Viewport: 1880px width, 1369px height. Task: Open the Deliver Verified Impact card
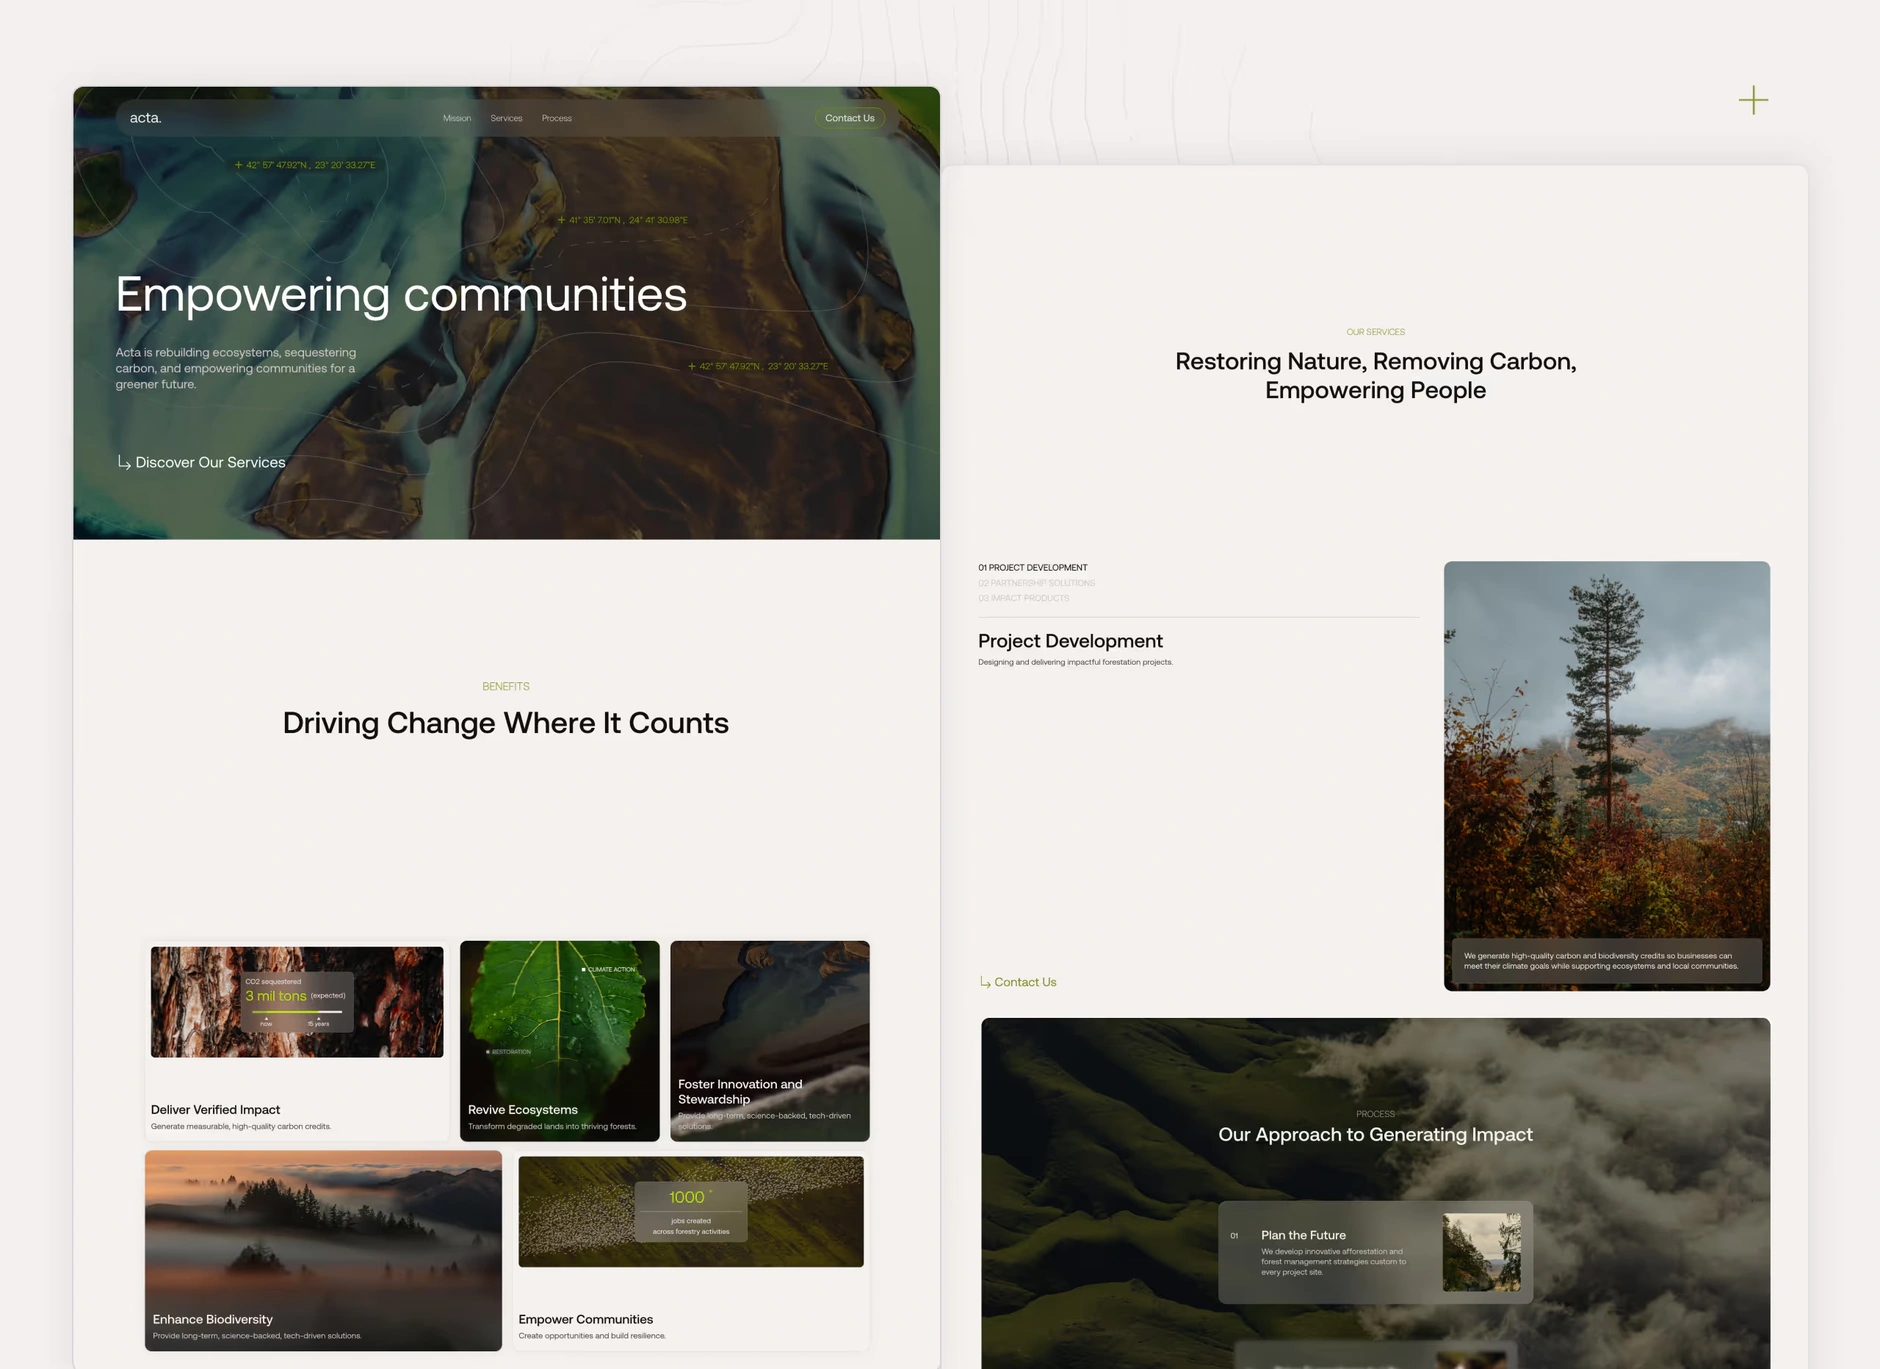(x=297, y=1040)
